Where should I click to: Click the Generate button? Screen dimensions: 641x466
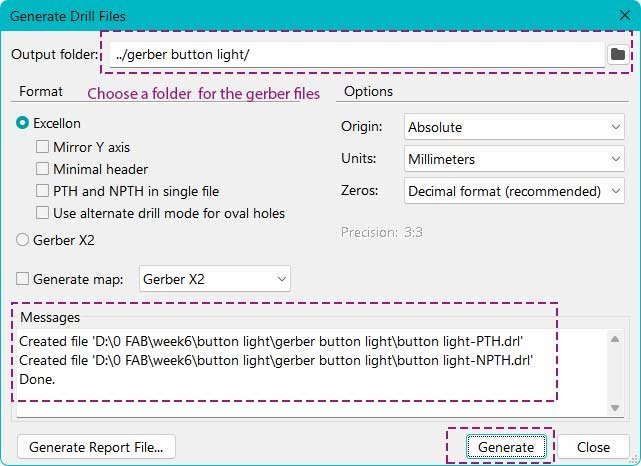pyautogui.click(x=506, y=447)
